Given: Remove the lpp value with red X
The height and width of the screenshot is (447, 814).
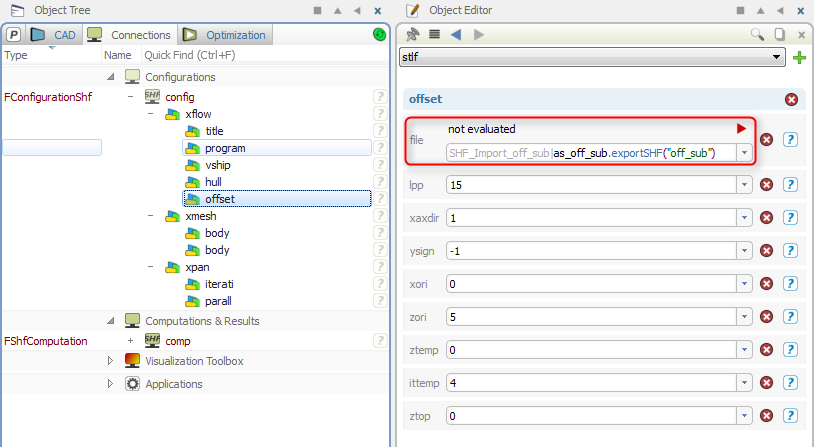Looking at the screenshot, I should coord(766,185).
